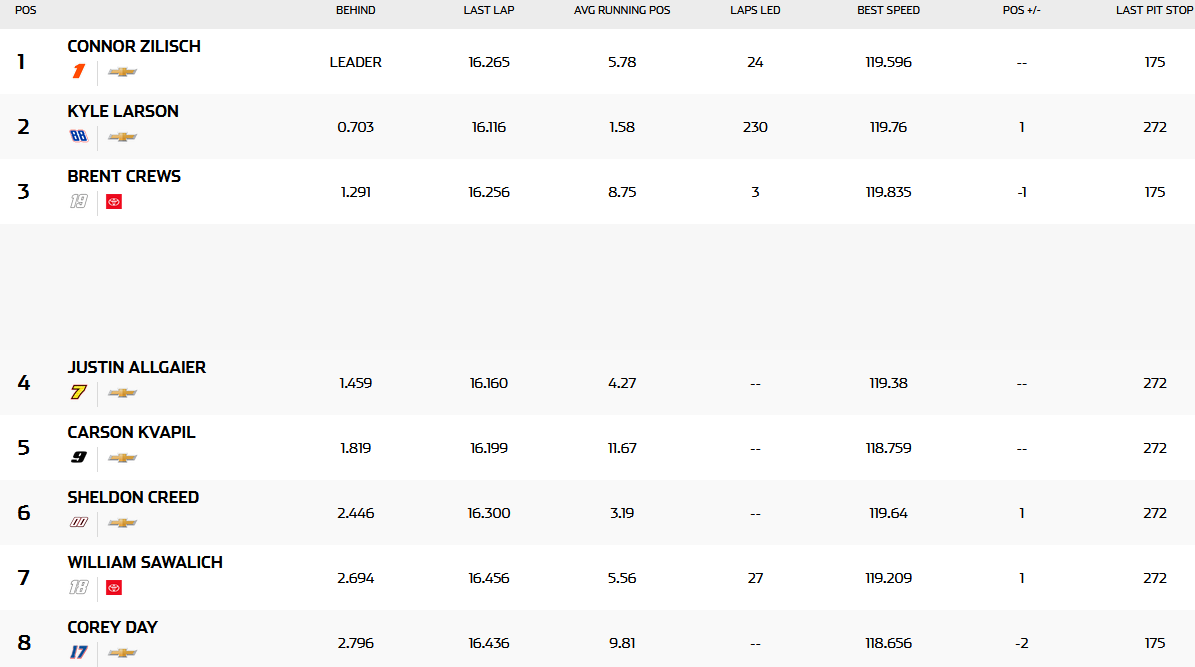This screenshot has height=667, width=1195.
Task: Click the blank gap below Brent Crews' row
Action: click(x=597, y=287)
